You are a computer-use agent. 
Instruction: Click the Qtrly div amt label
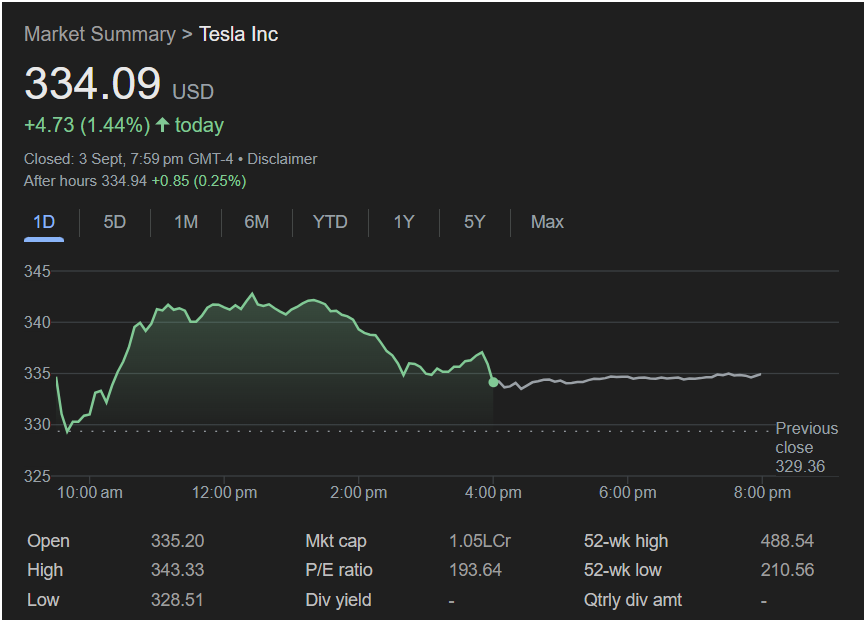[633, 600]
